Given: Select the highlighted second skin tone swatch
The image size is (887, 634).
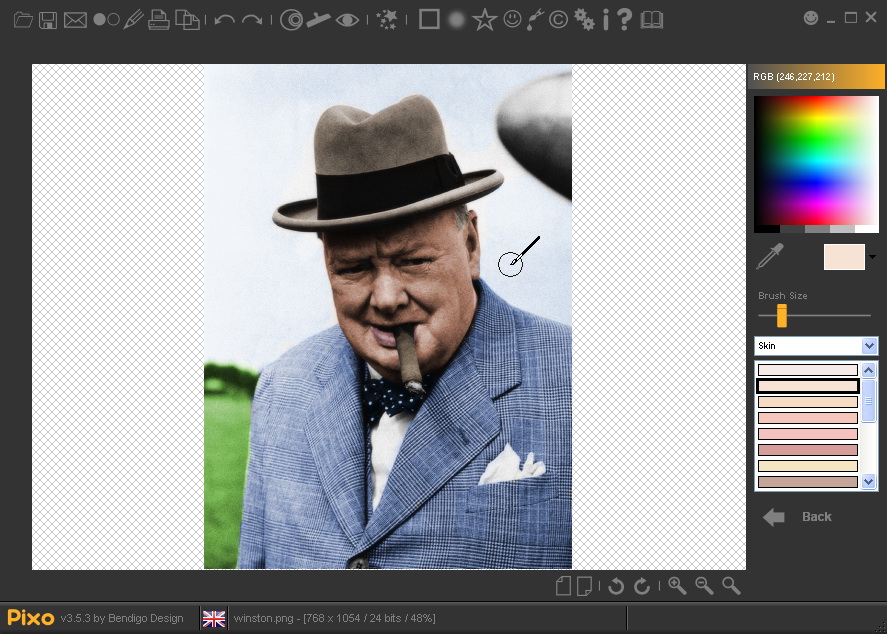Looking at the screenshot, I should click(808, 386).
